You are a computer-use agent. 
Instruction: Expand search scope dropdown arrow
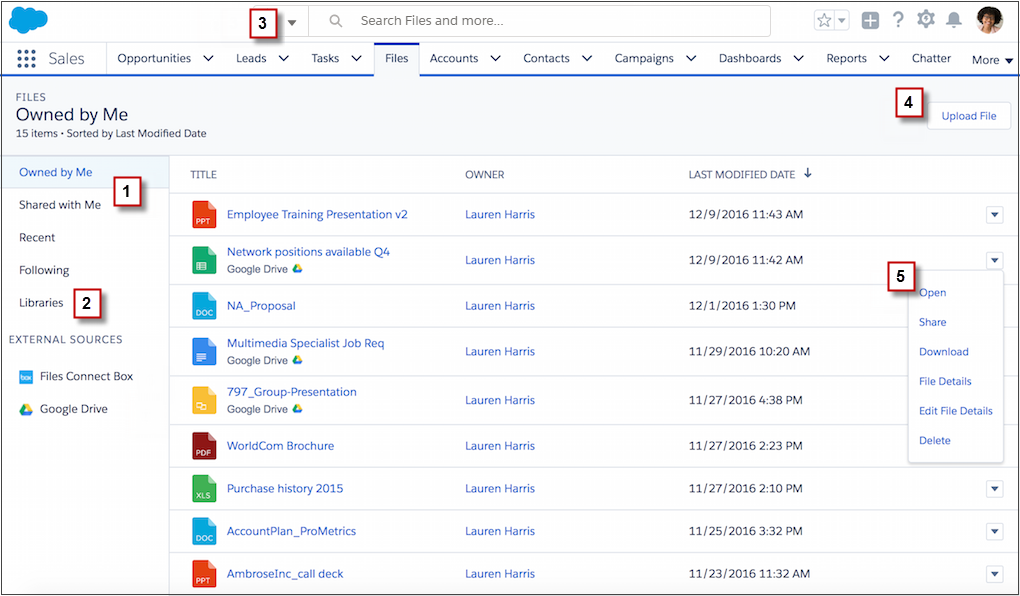[292, 22]
